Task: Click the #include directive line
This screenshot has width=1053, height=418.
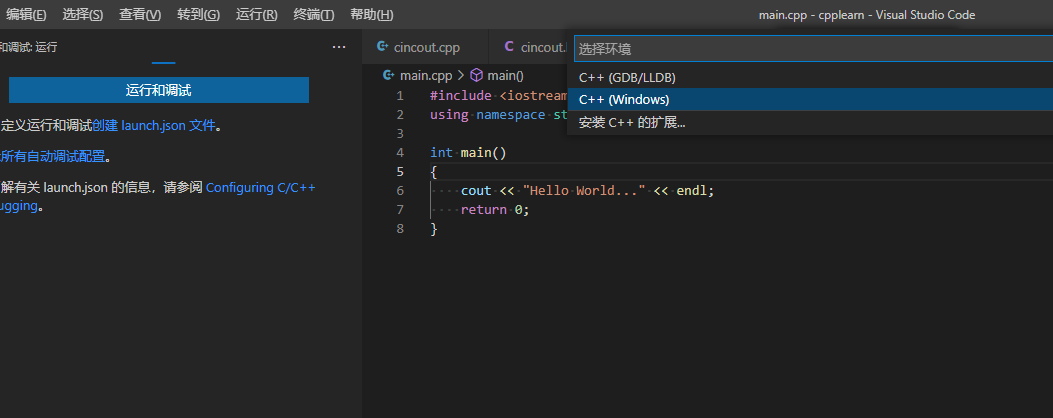Action: click(499, 95)
